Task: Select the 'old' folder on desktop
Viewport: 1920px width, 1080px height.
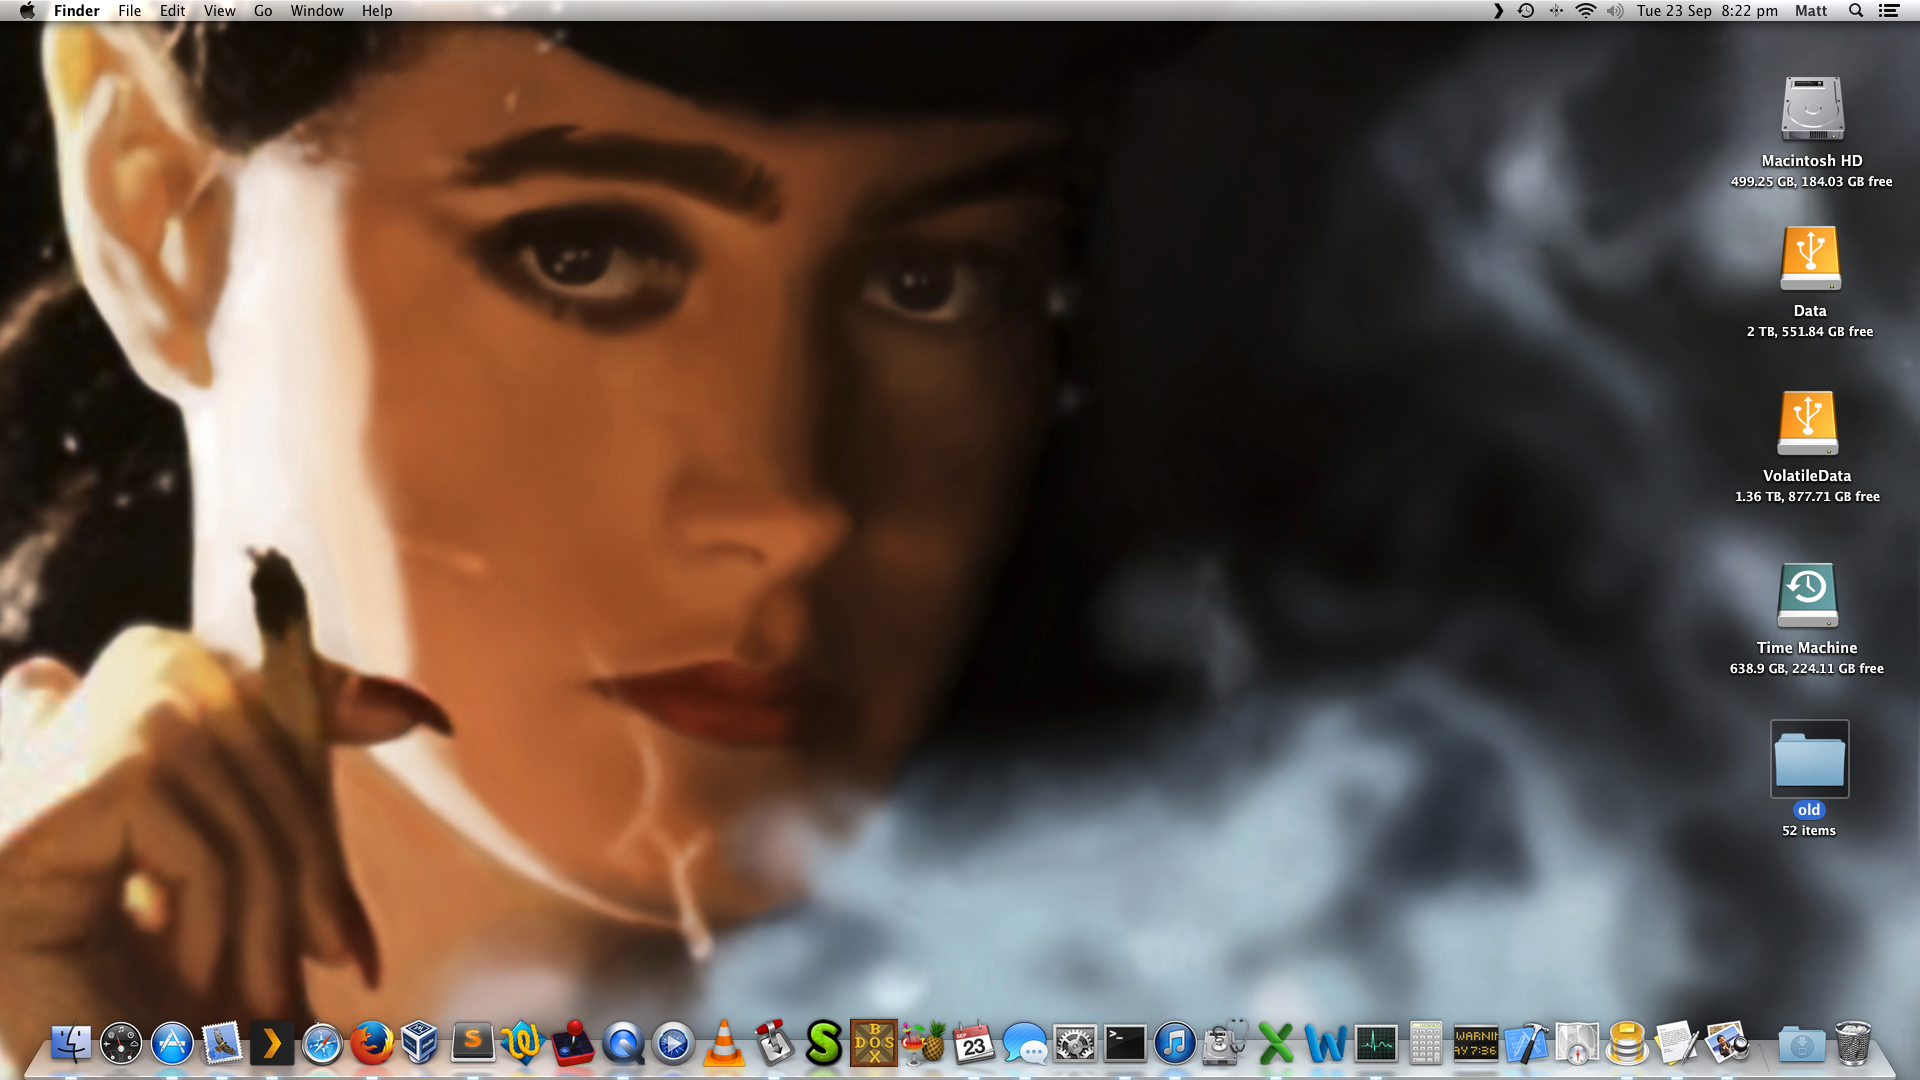Action: click(x=1809, y=760)
